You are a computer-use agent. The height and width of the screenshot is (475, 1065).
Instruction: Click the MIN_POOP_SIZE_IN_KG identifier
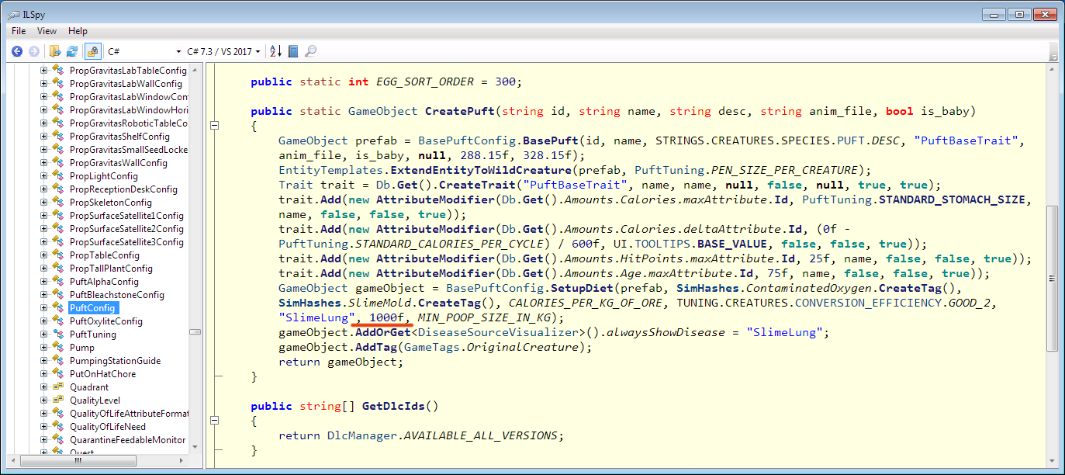coord(484,317)
